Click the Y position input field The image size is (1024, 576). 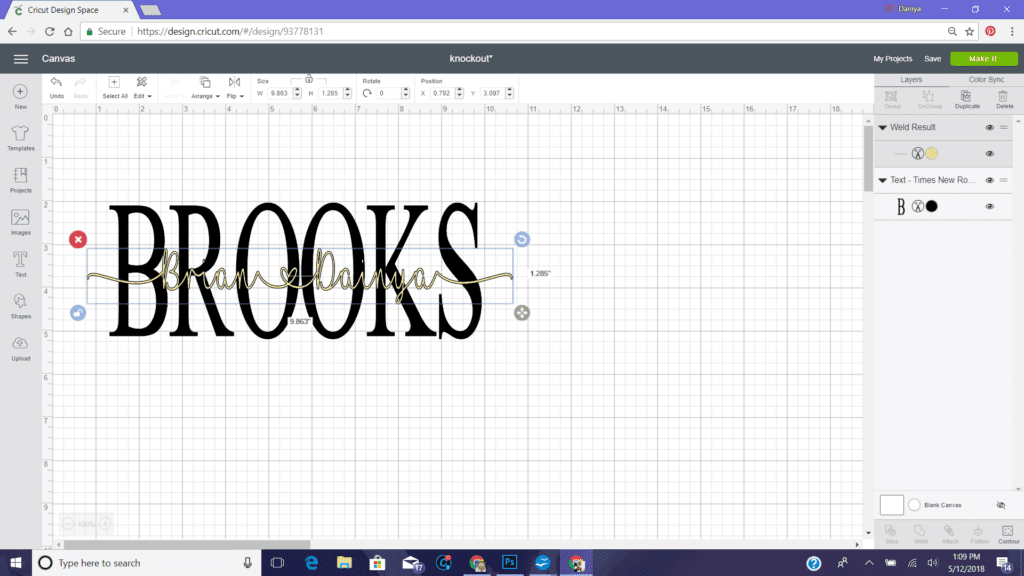[492, 93]
